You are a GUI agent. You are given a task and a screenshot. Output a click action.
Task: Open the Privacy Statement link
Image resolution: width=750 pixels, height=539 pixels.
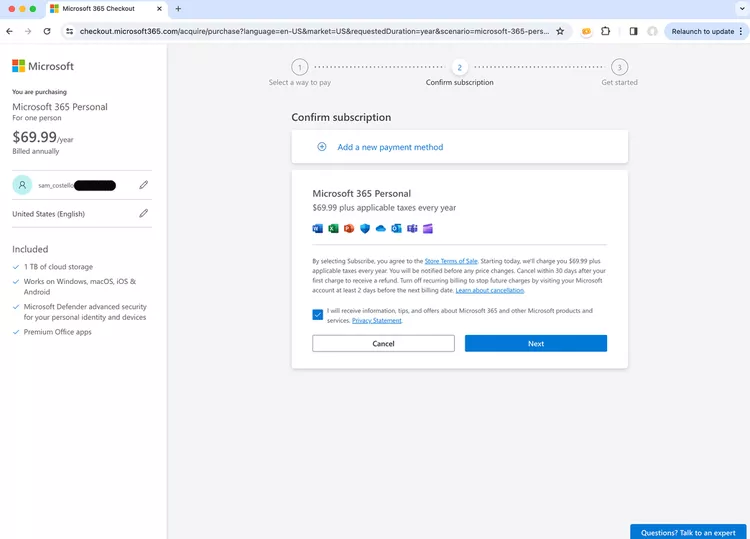377,320
